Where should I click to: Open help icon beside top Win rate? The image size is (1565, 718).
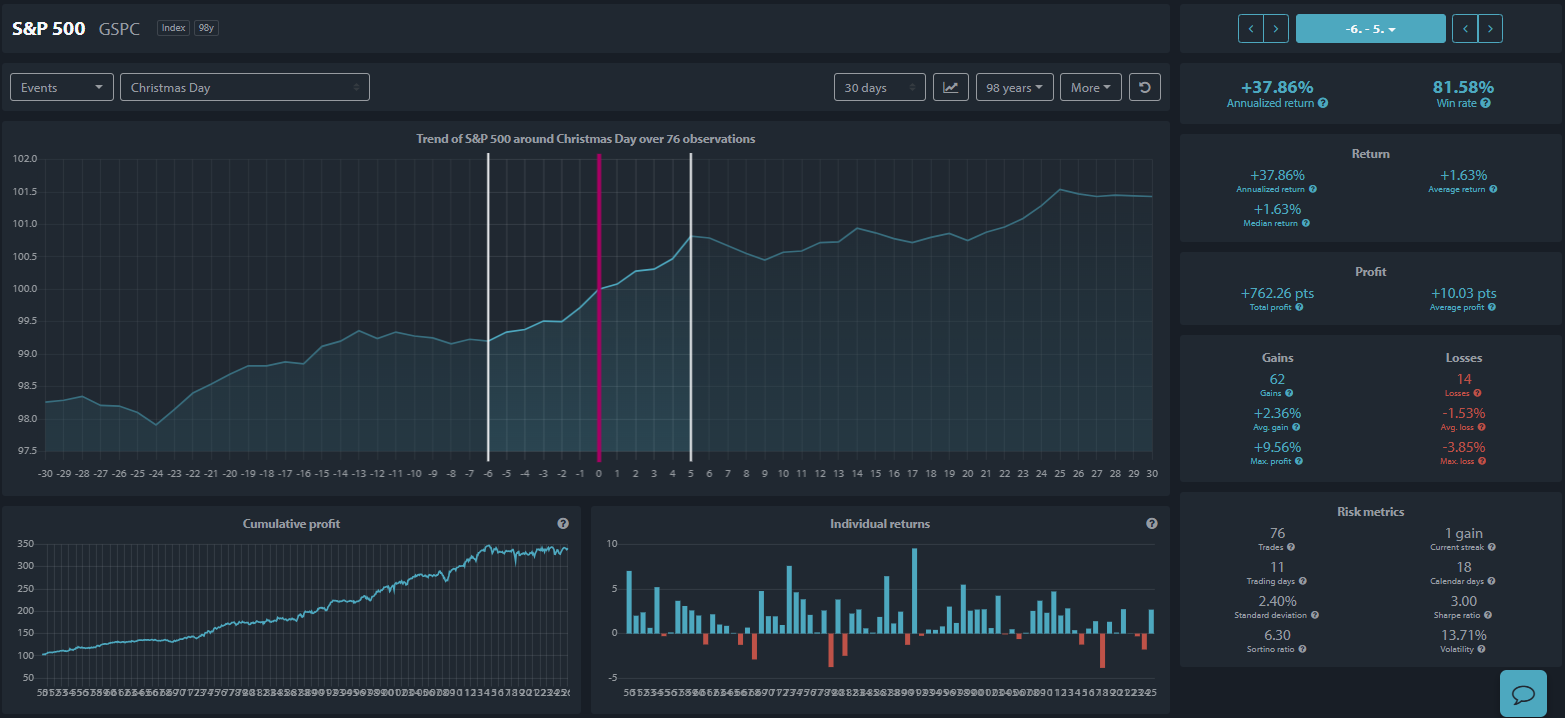[1486, 103]
